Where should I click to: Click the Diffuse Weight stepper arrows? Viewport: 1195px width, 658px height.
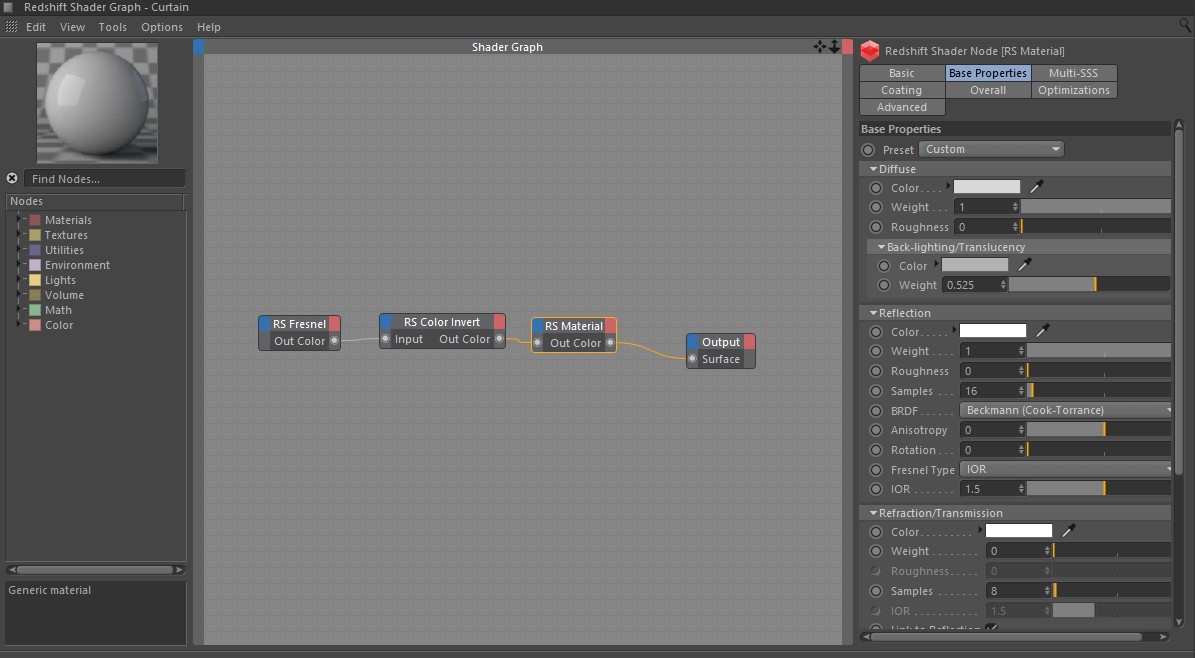click(x=1015, y=207)
